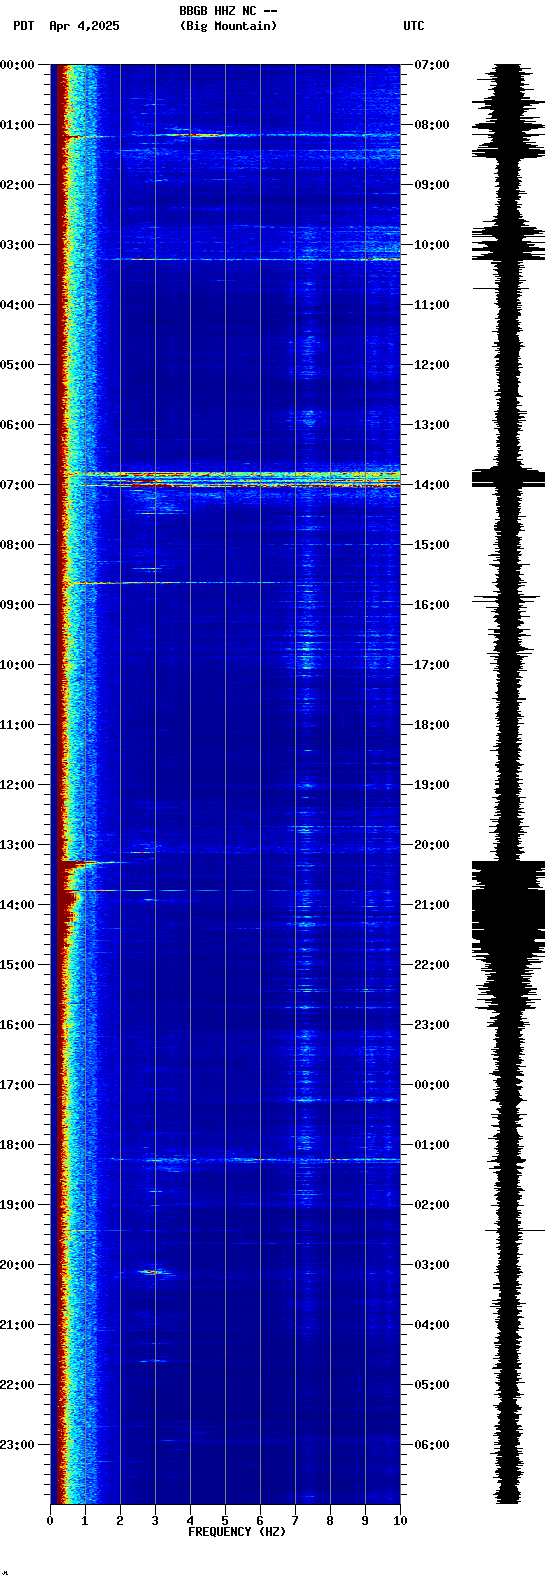Click the PDT '10:00' time label

tap(18, 665)
